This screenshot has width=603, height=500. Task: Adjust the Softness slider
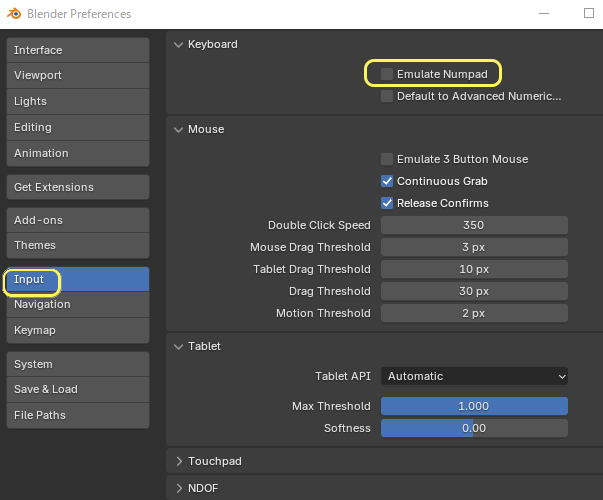pyautogui.click(x=473, y=428)
